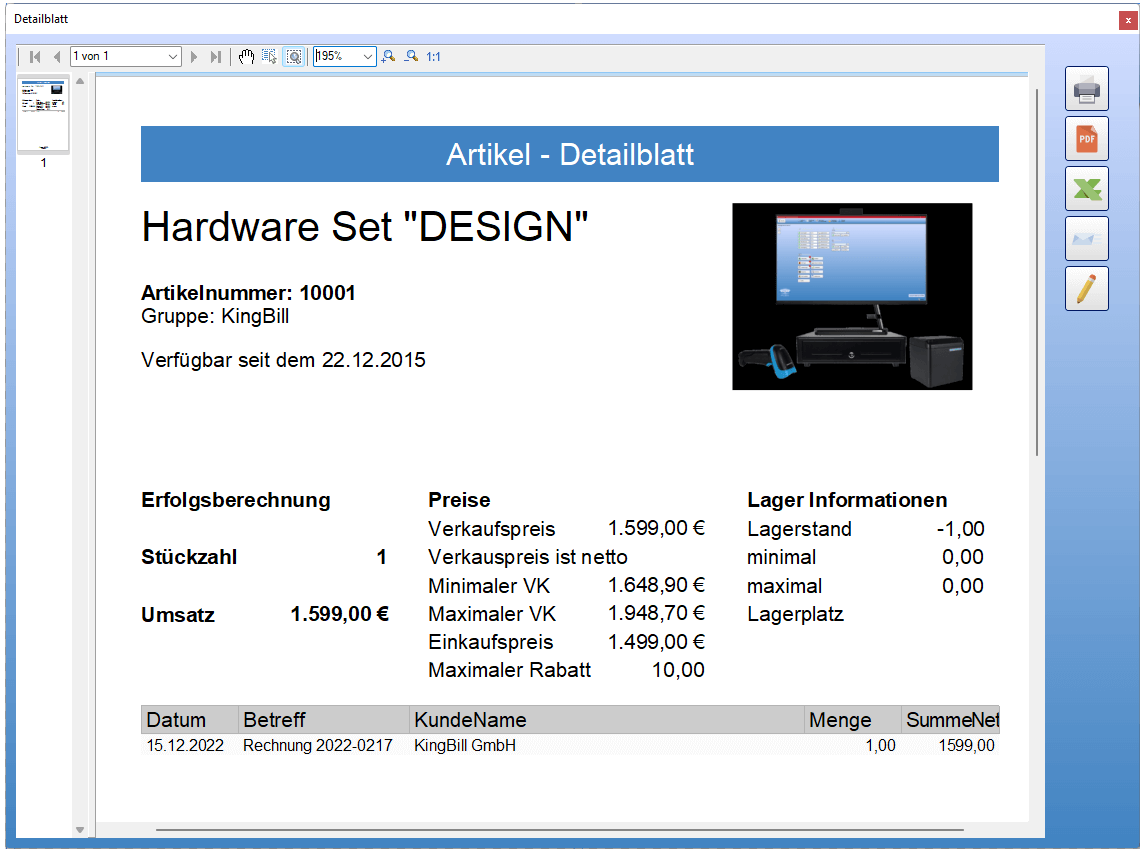Zoom in with the plus magnifier
The width and height of the screenshot is (1146, 853).
pyautogui.click(x=389, y=56)
